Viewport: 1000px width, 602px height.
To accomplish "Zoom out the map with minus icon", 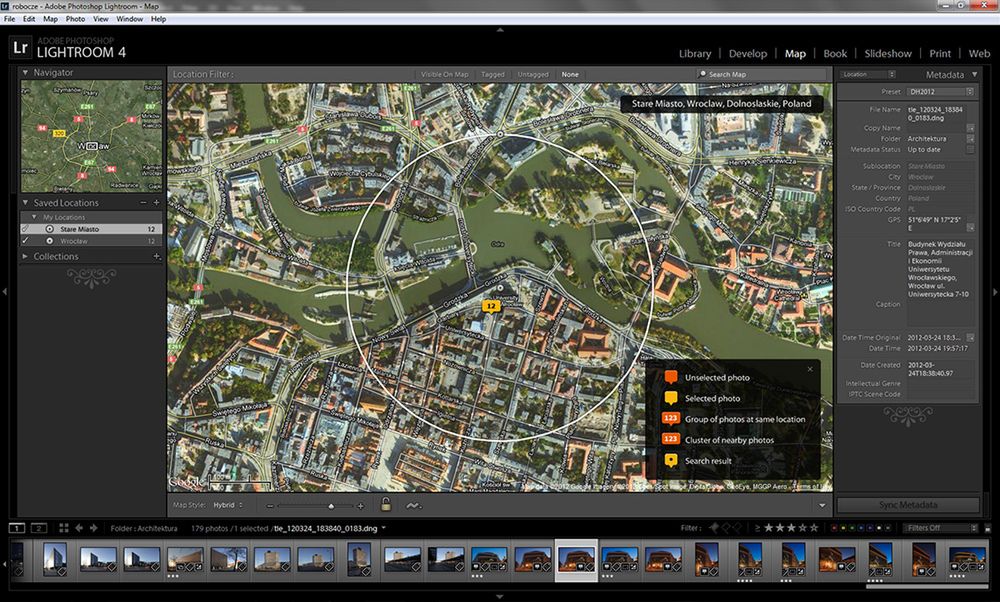I will (270, 506).
